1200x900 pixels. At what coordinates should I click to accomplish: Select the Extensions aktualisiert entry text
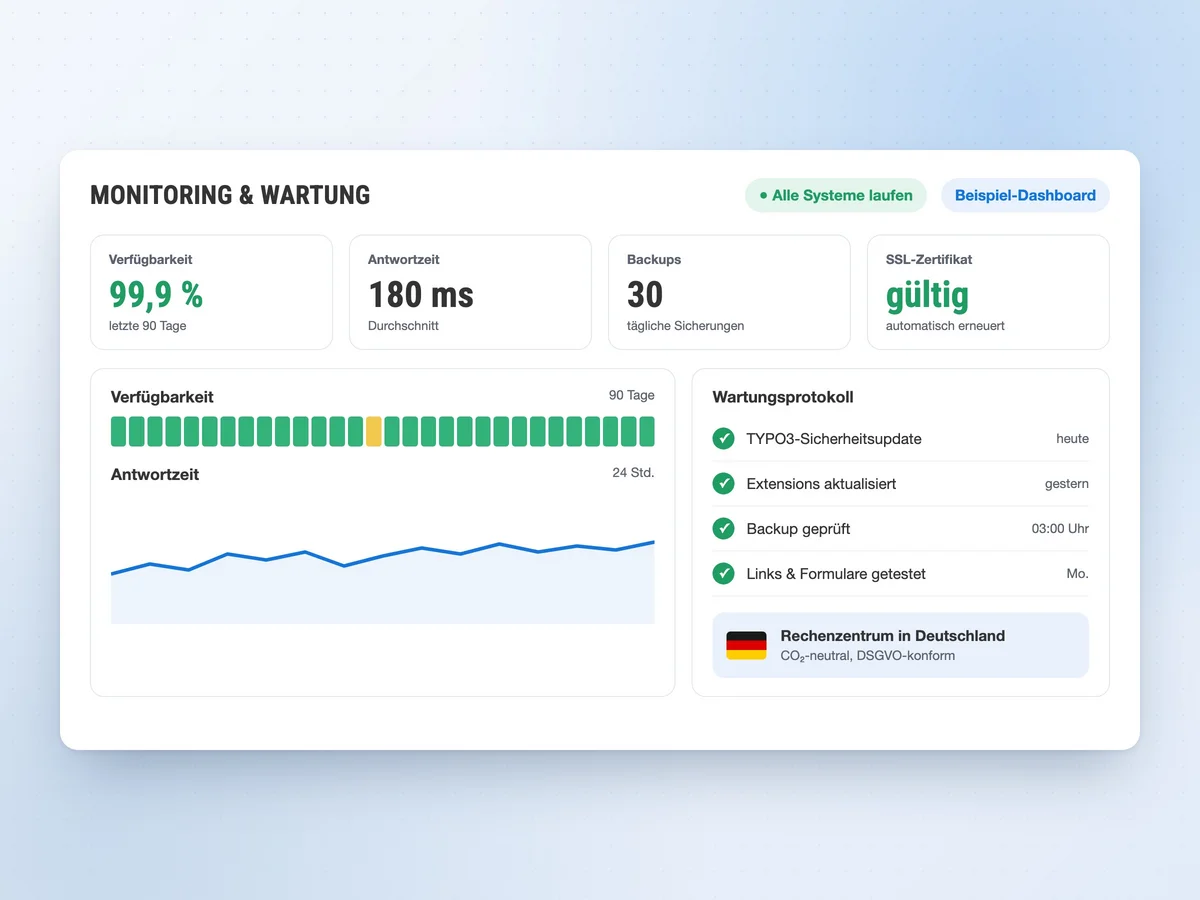pyautogui.click(x=821, y=484)
